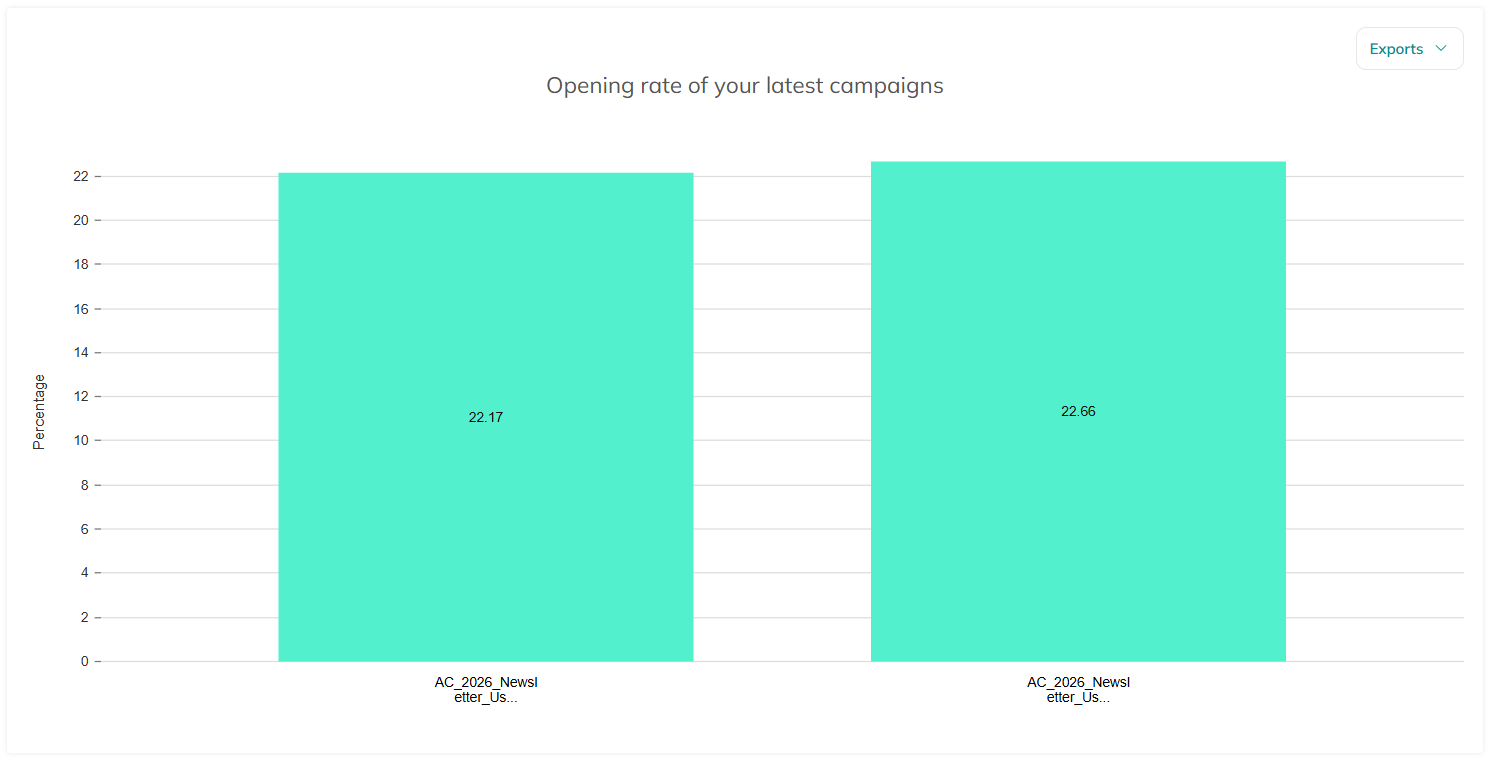Click the 16 tick on the y-axis
This screenshot has height=761, width=1494.
click(x=81, y=309)
